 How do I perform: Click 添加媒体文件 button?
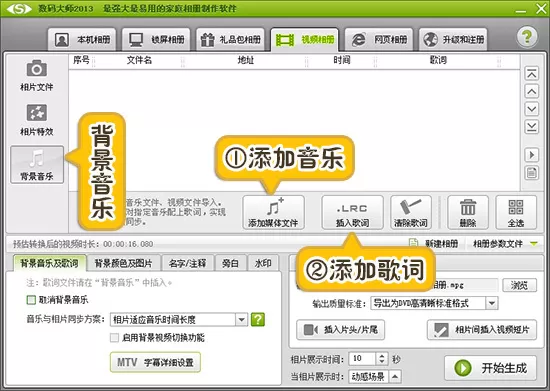(x=273, y=212)
